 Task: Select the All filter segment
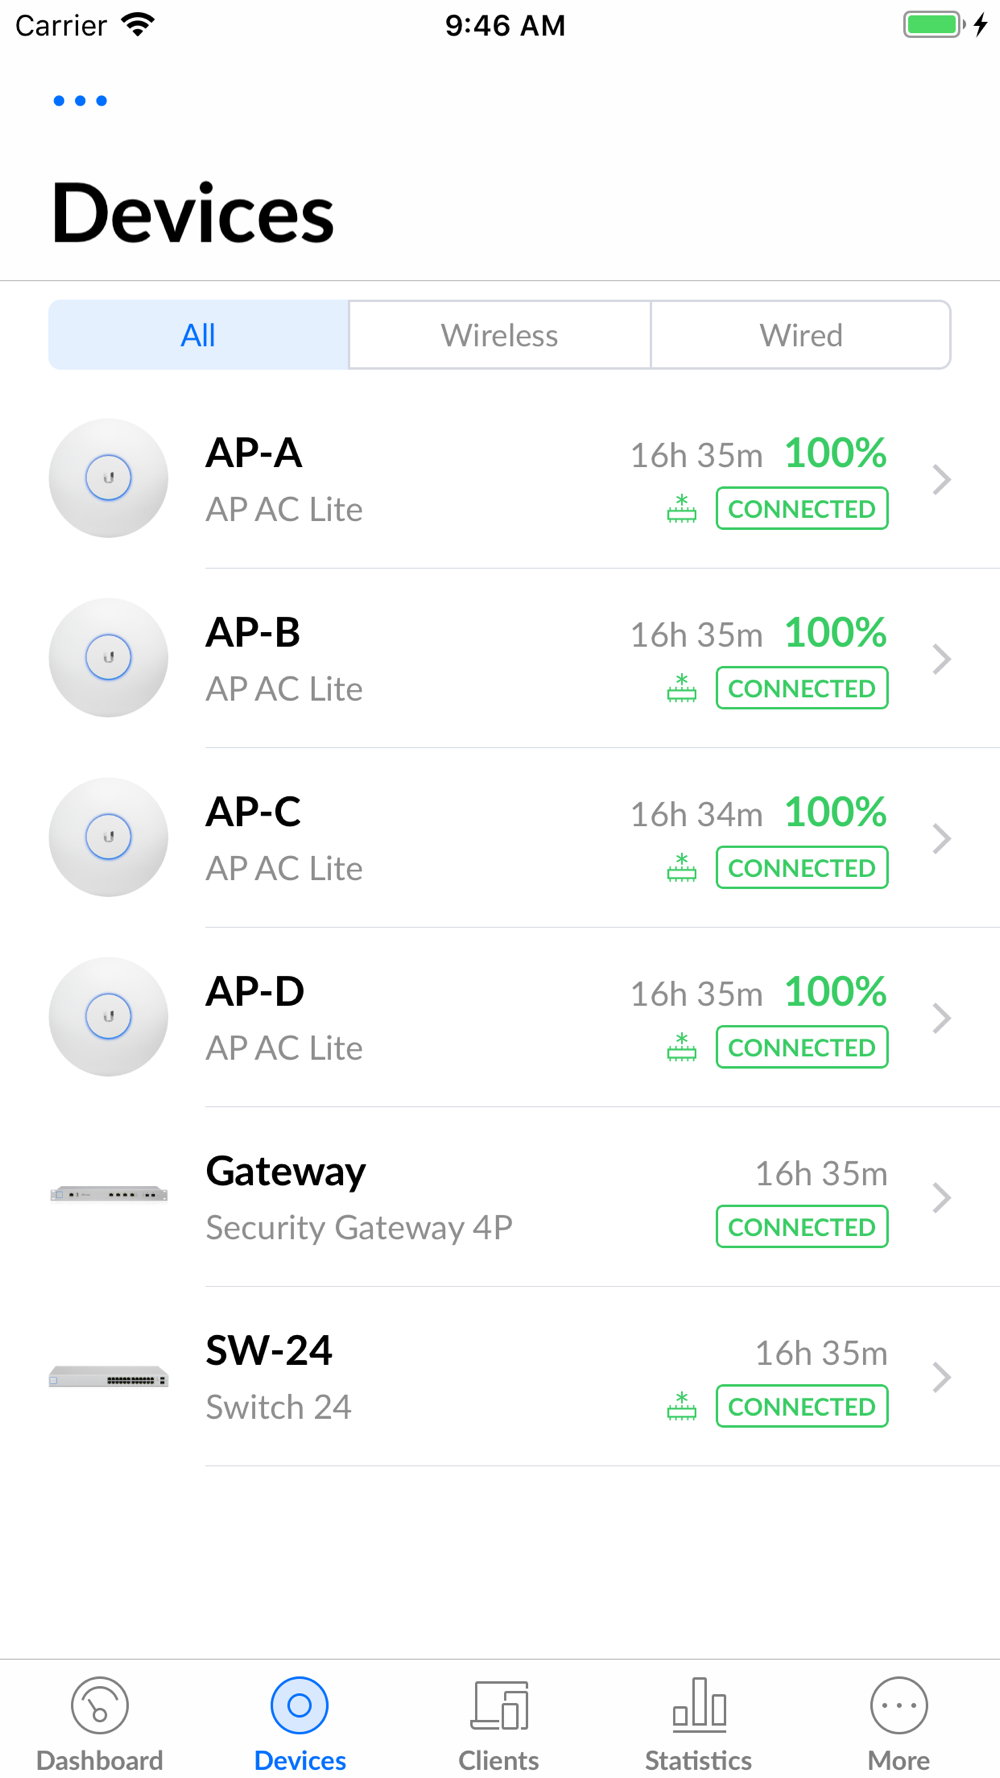click(x=199, y=335)
